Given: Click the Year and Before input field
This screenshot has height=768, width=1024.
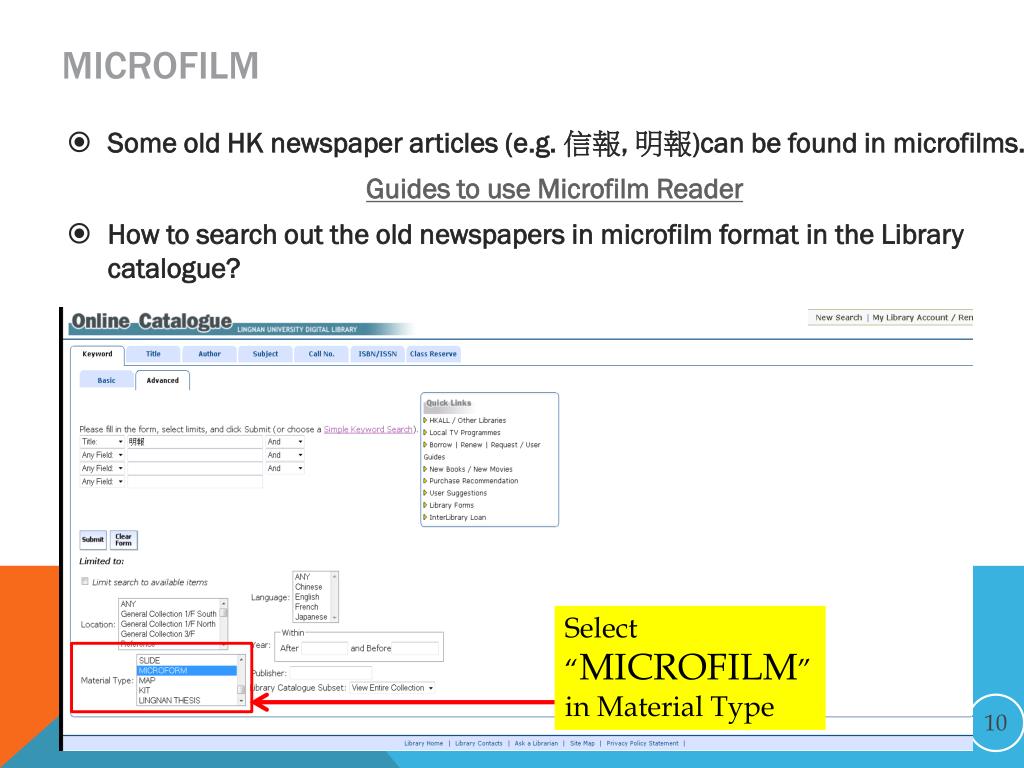Looking at the screenshot, I should 415,648.
